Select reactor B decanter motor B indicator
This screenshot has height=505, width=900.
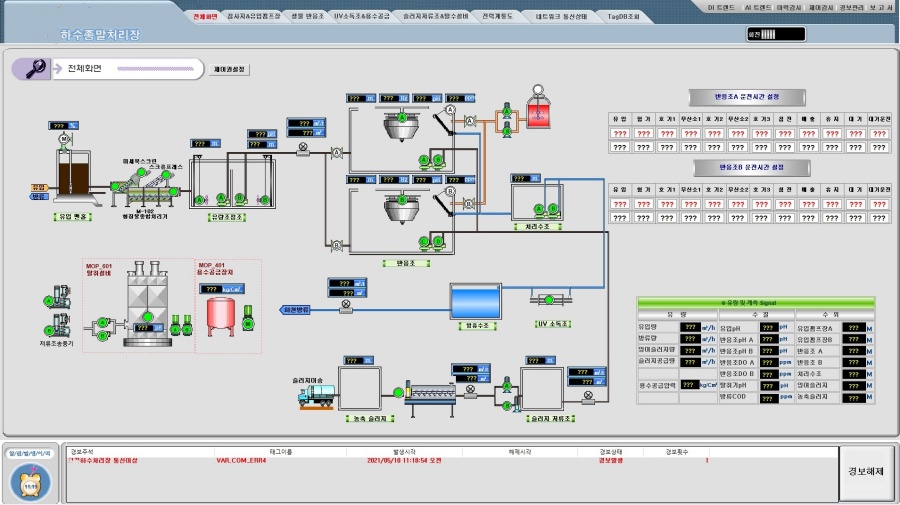(402, 200)
